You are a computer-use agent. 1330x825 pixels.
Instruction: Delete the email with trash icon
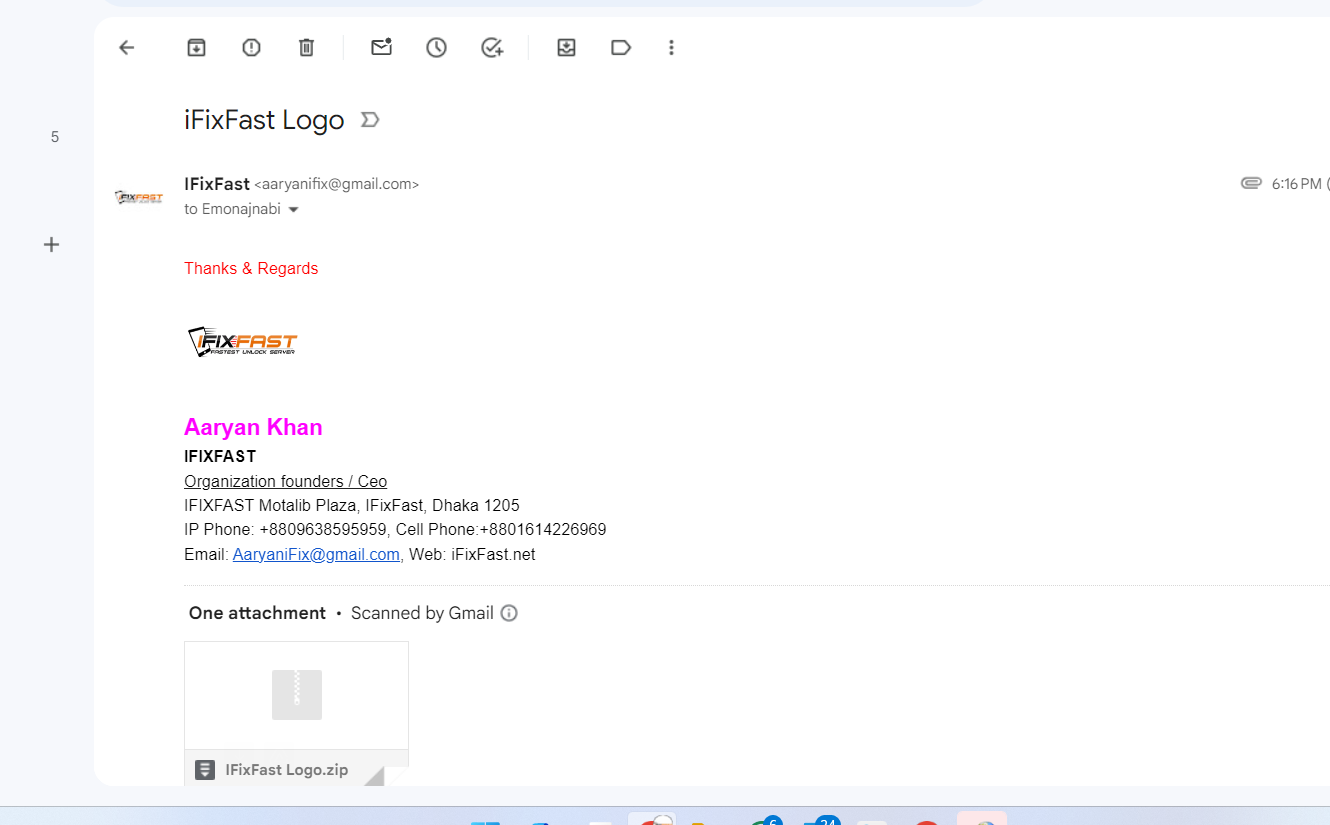point(306,47)
